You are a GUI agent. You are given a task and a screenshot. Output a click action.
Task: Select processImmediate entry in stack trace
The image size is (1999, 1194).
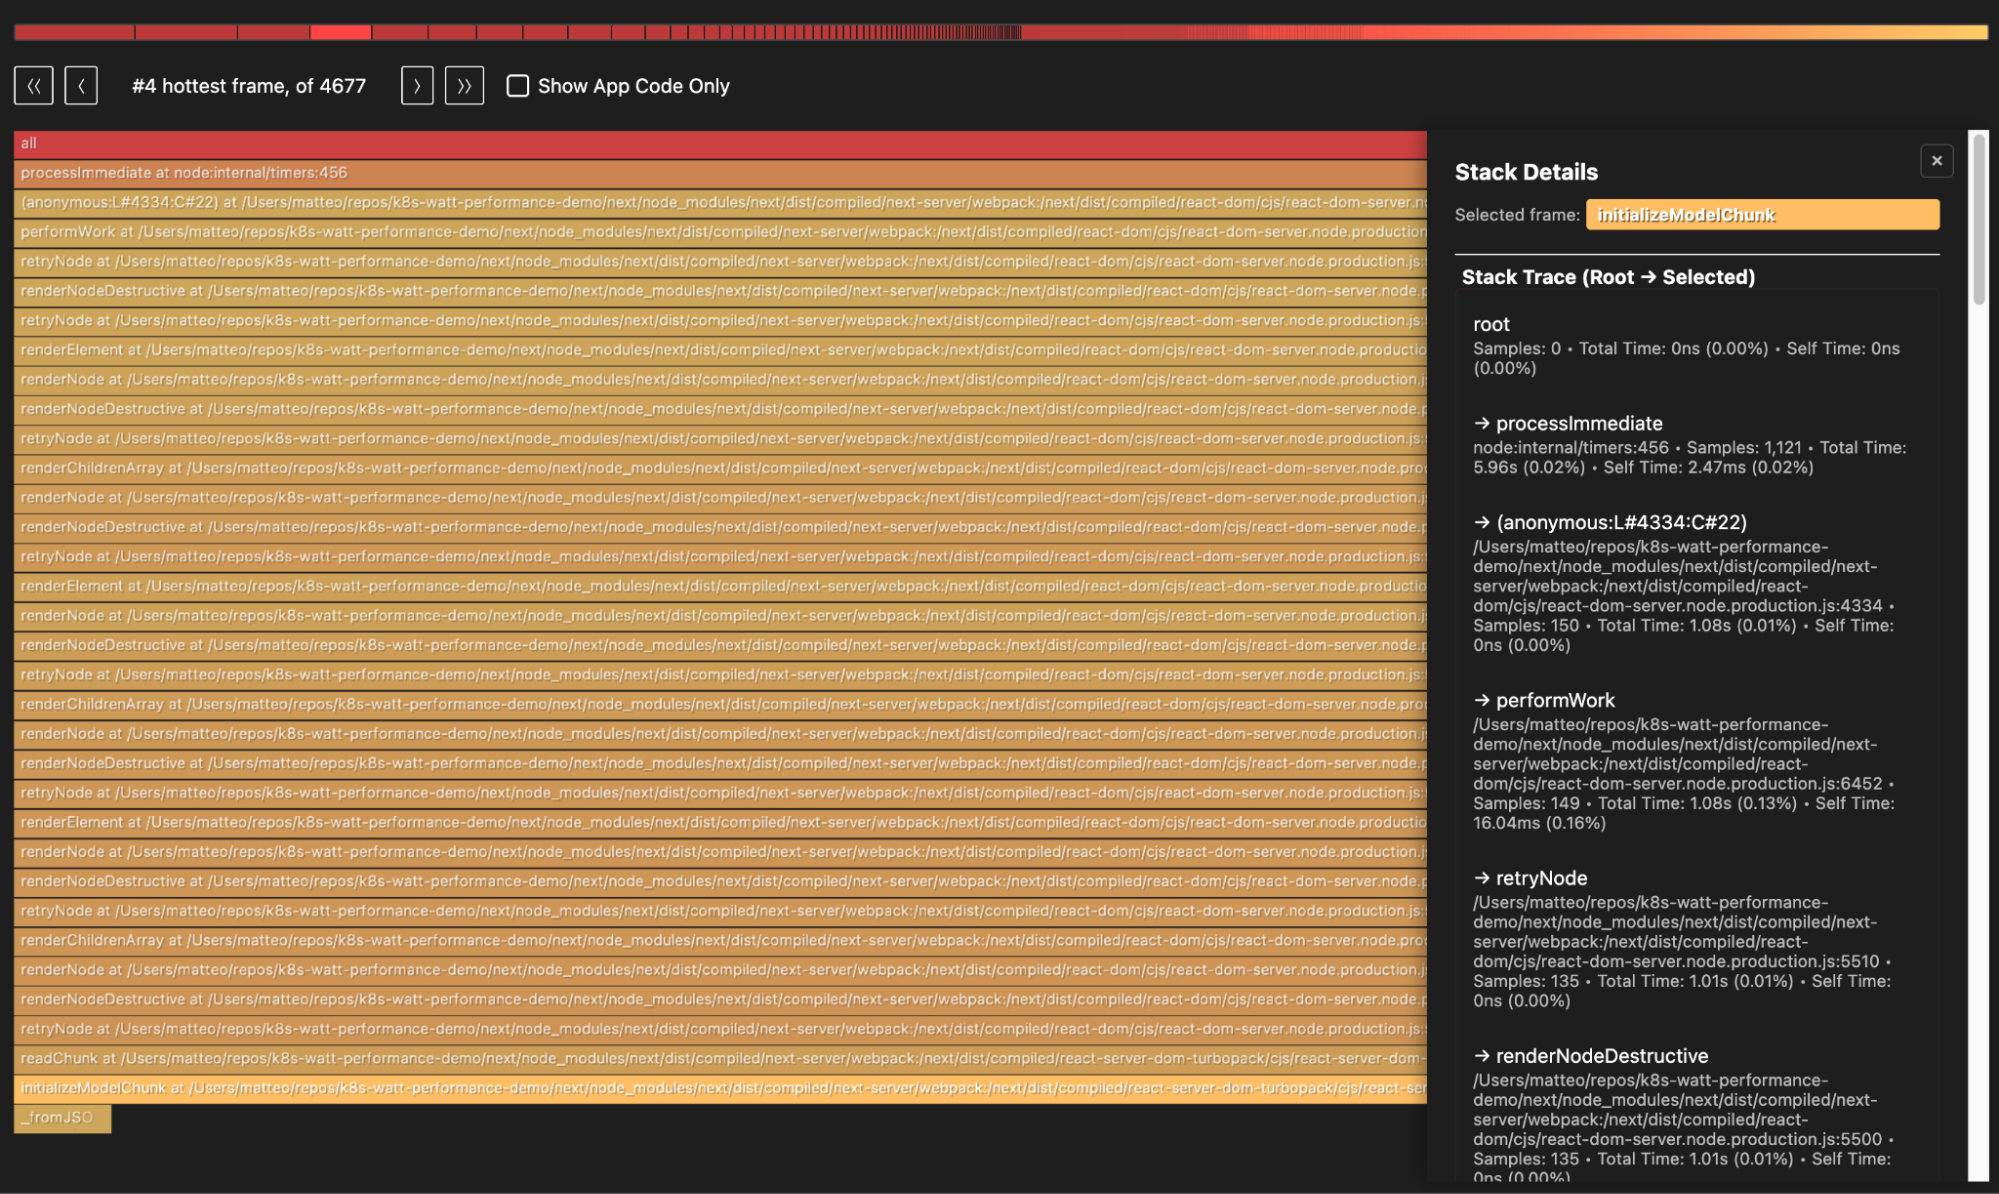point(1579,424)
